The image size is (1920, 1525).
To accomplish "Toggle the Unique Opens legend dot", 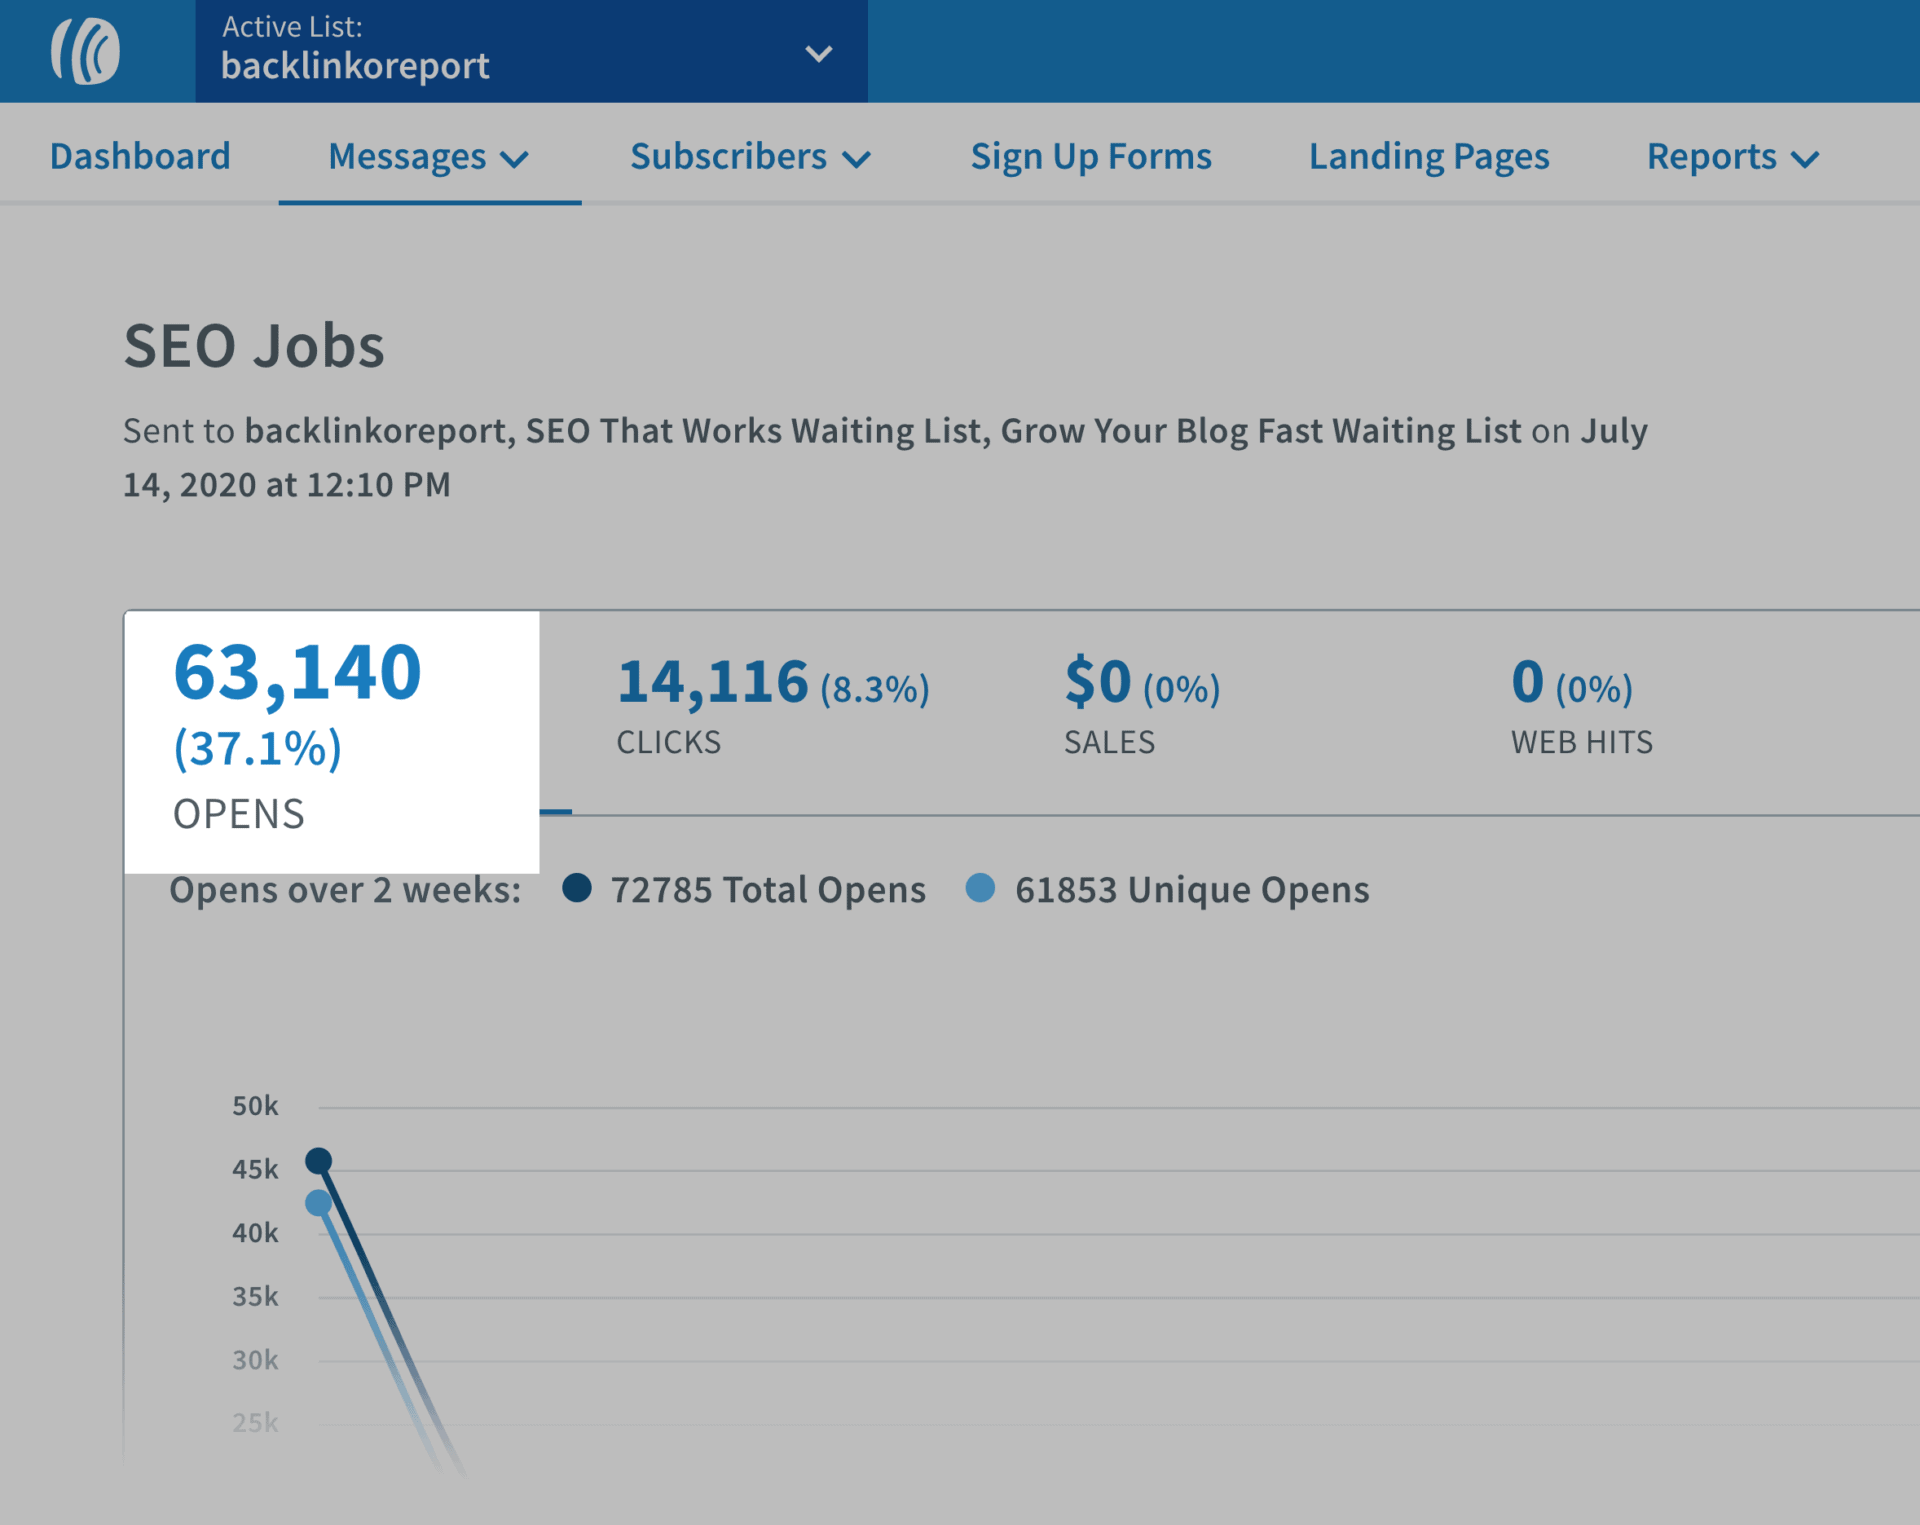I will pyautogui.click(x=980, y=887).
